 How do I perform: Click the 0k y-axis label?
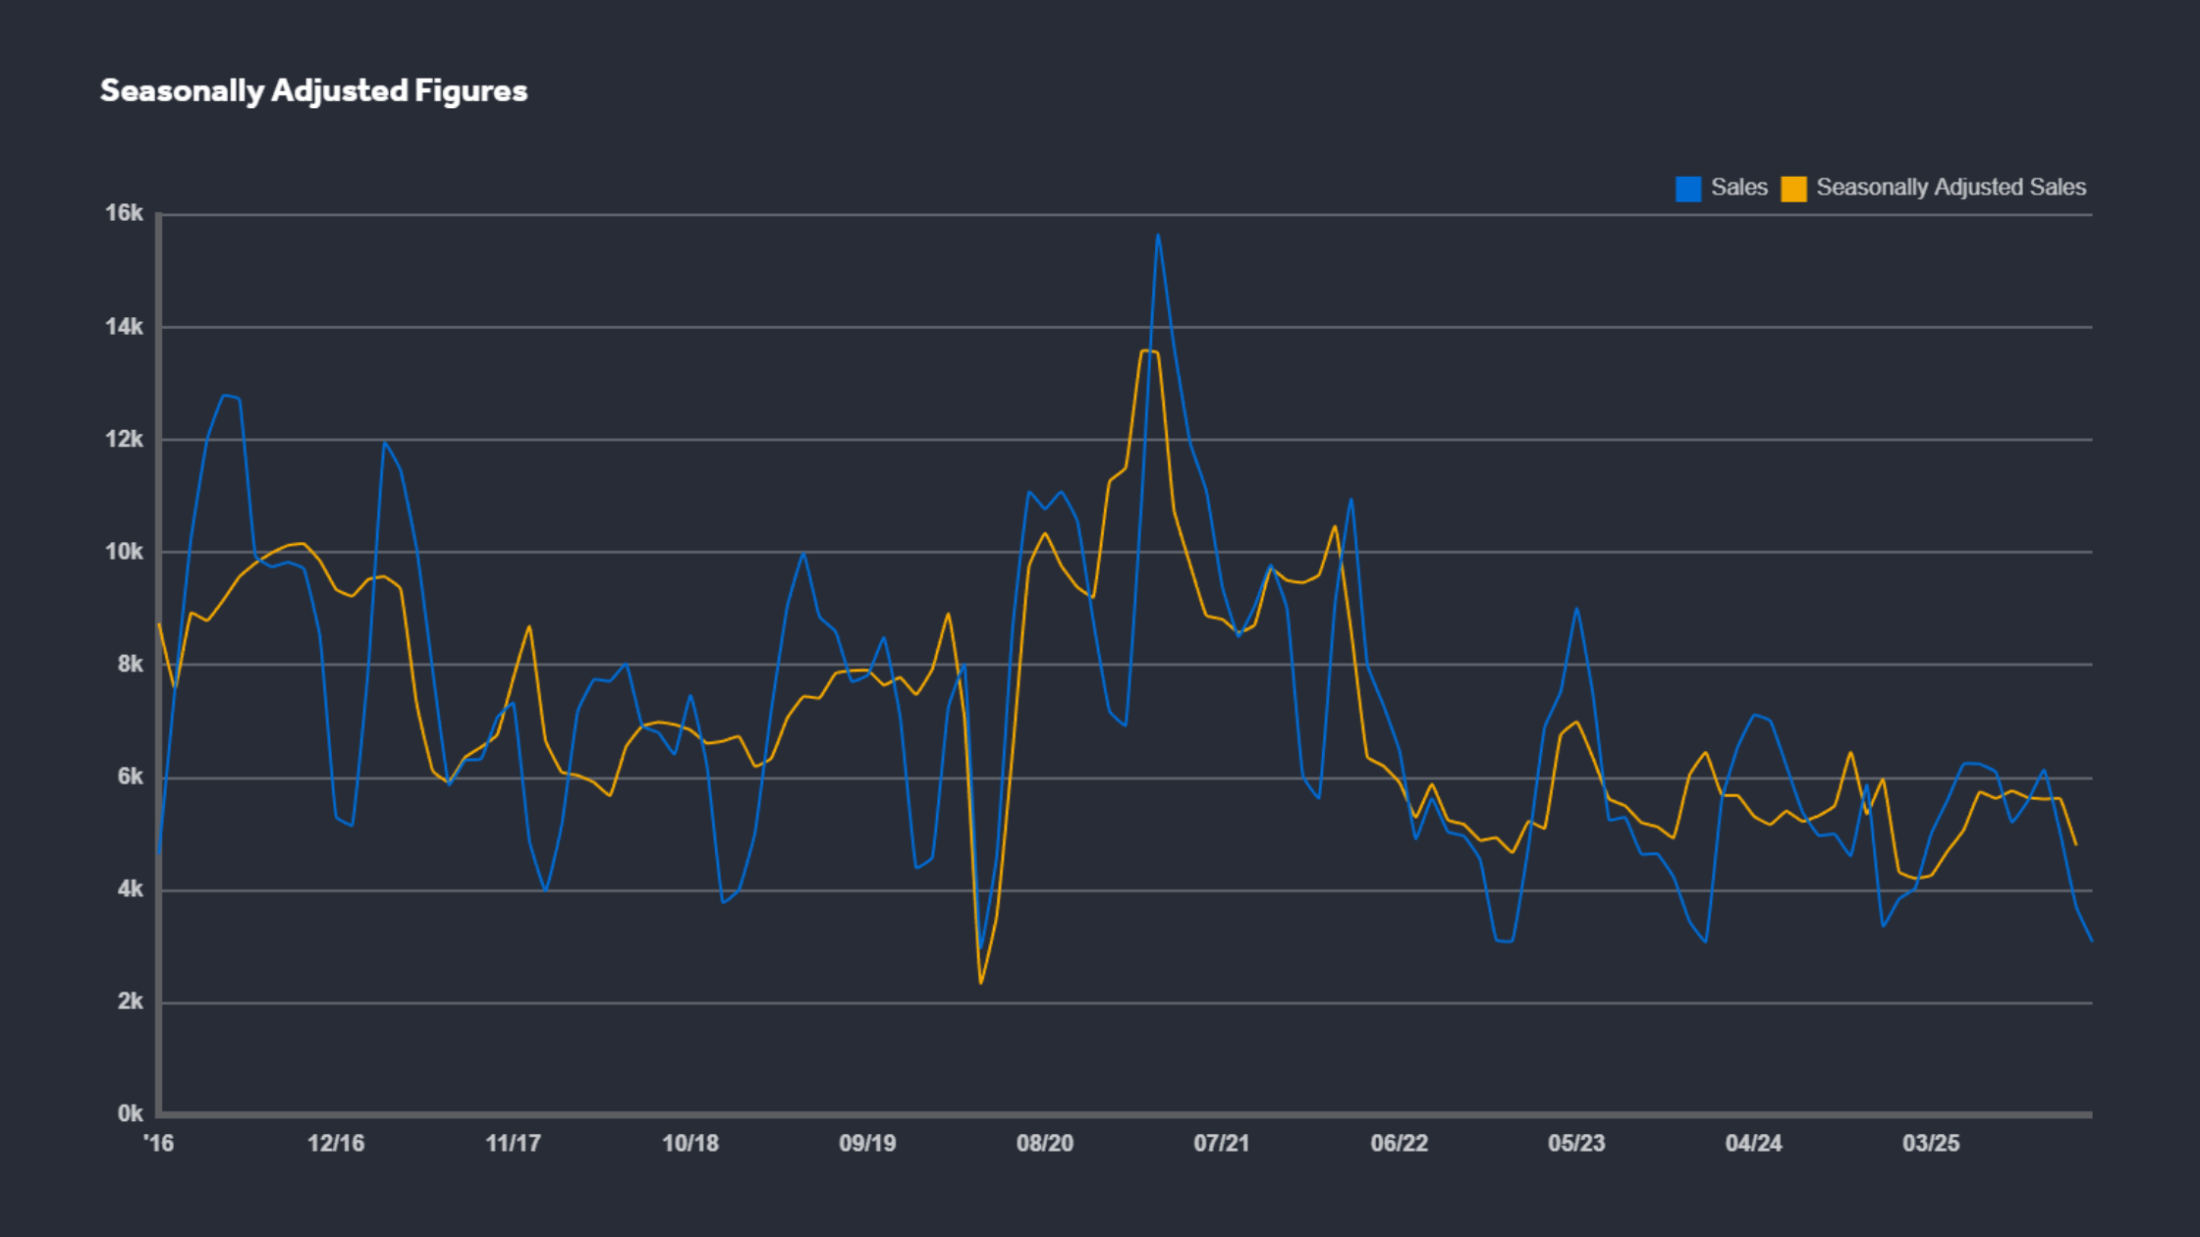click(130, 1113)
